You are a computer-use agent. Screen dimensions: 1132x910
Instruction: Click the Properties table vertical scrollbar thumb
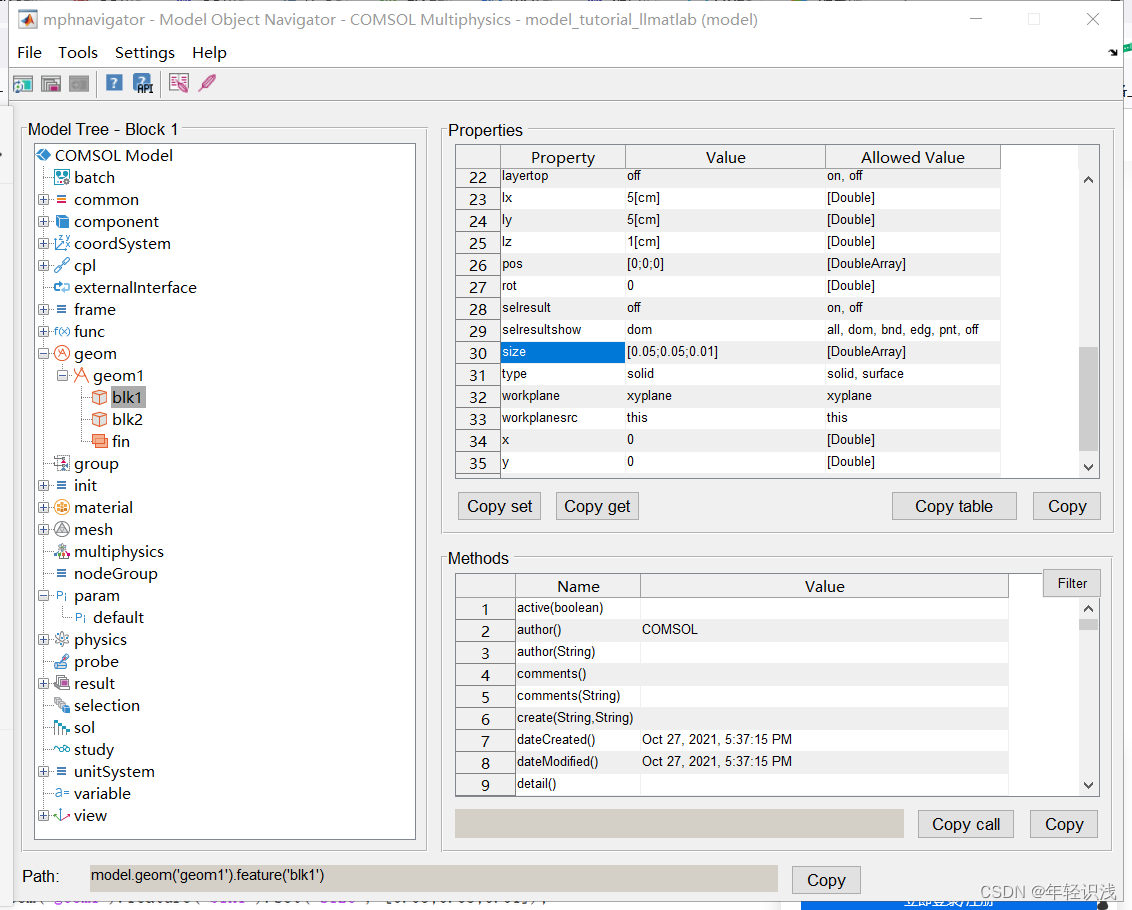1088,399
